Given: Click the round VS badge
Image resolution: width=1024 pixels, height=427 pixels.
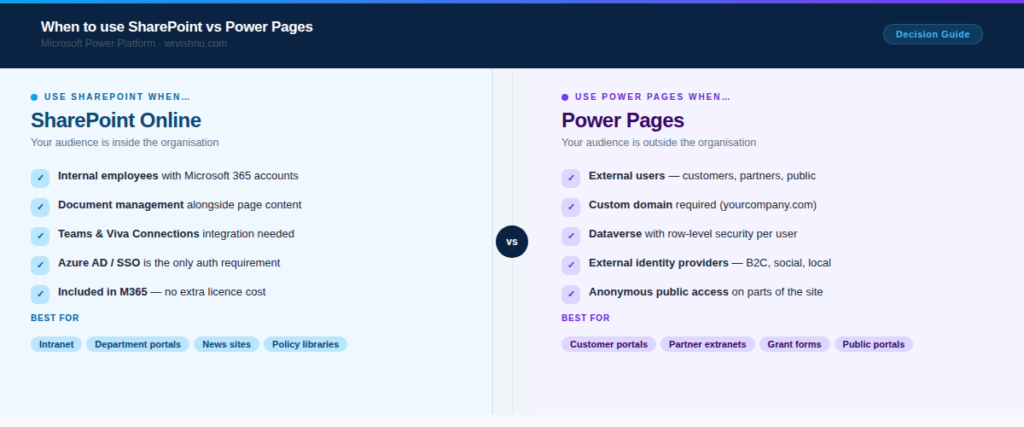Looking at the screenshot, I should coord(512,242).
